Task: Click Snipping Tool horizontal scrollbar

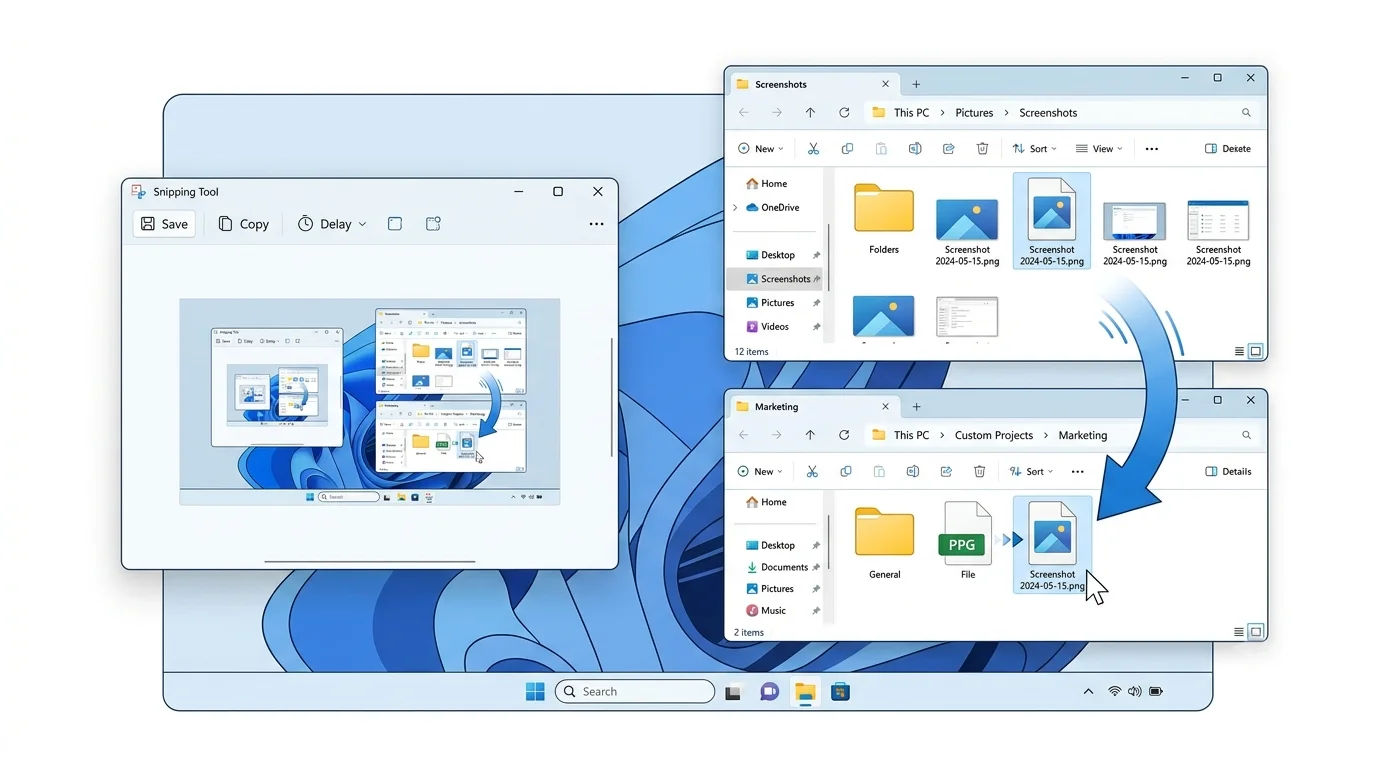Action: (369, 562)
